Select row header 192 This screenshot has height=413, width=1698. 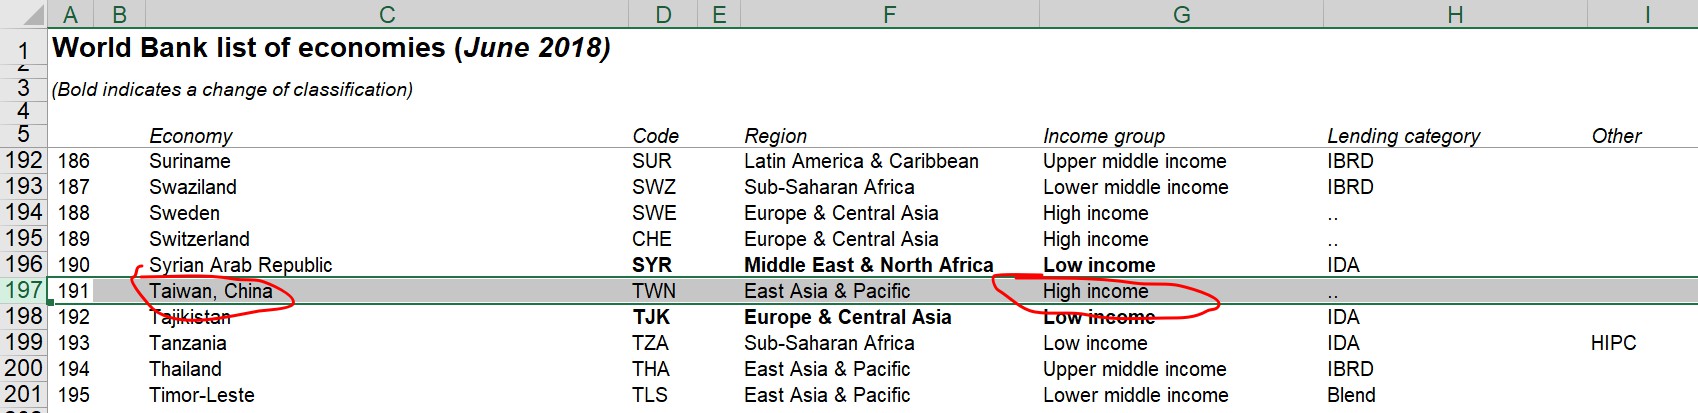coord(23,160)
